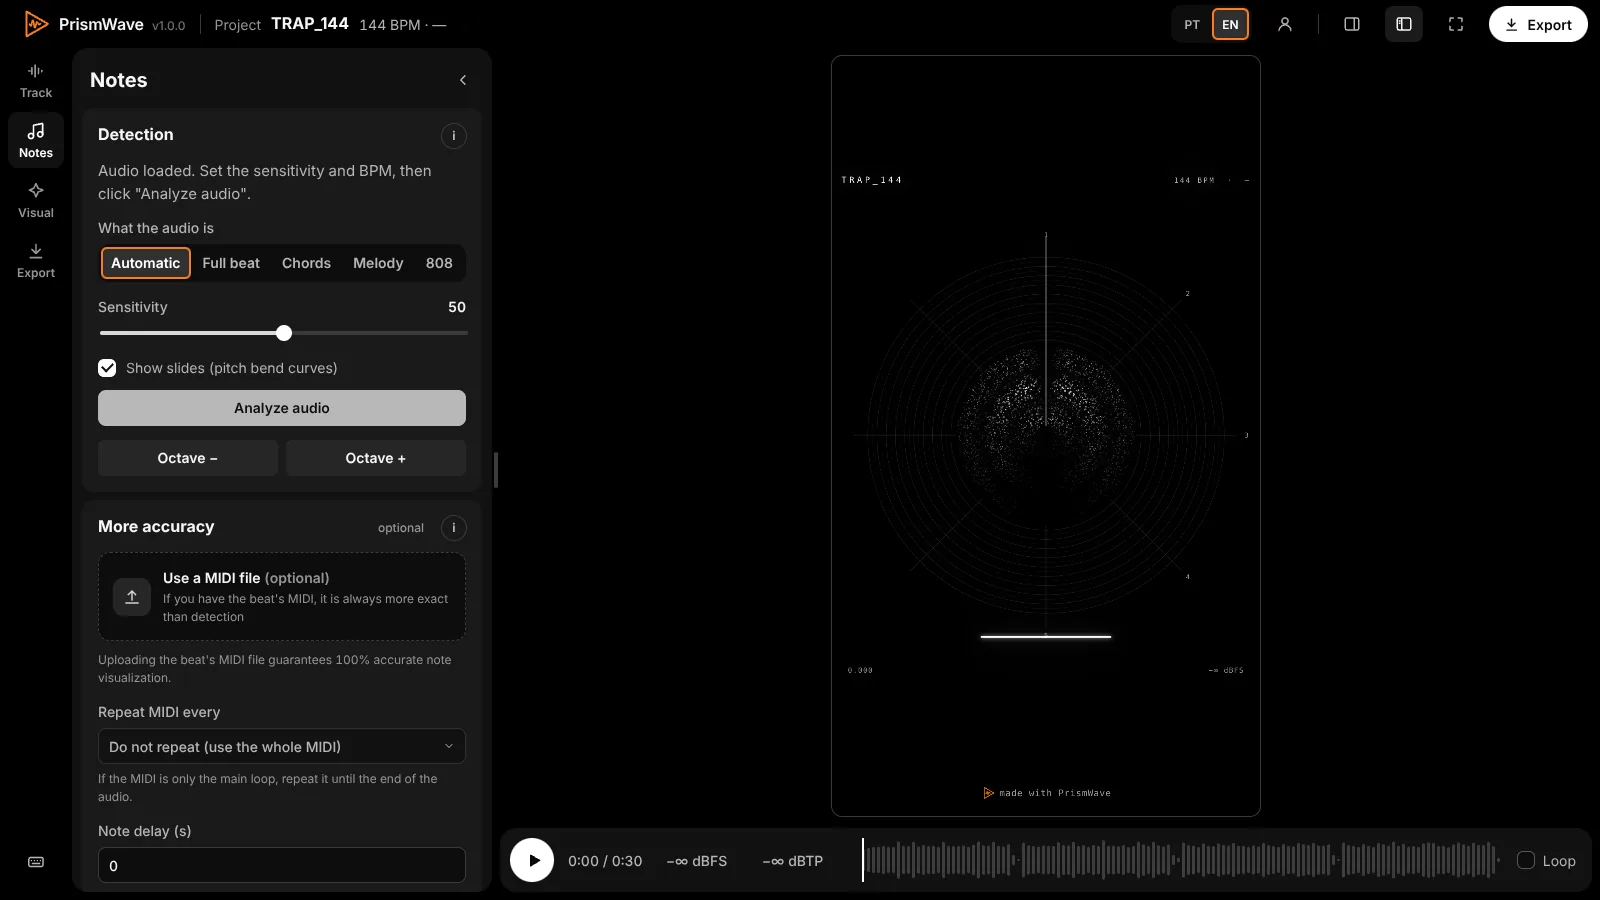The width and height of the screenshot is (1600, 900).
Task: Select Full beat audio type
Action: [x=231, y=263]
